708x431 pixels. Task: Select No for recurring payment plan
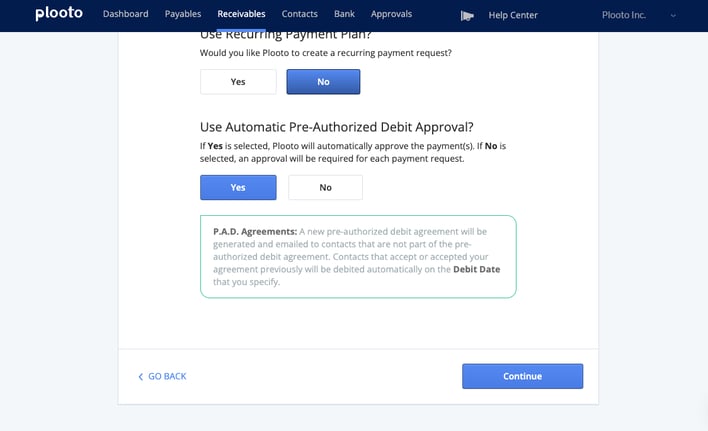click(323, 82)
